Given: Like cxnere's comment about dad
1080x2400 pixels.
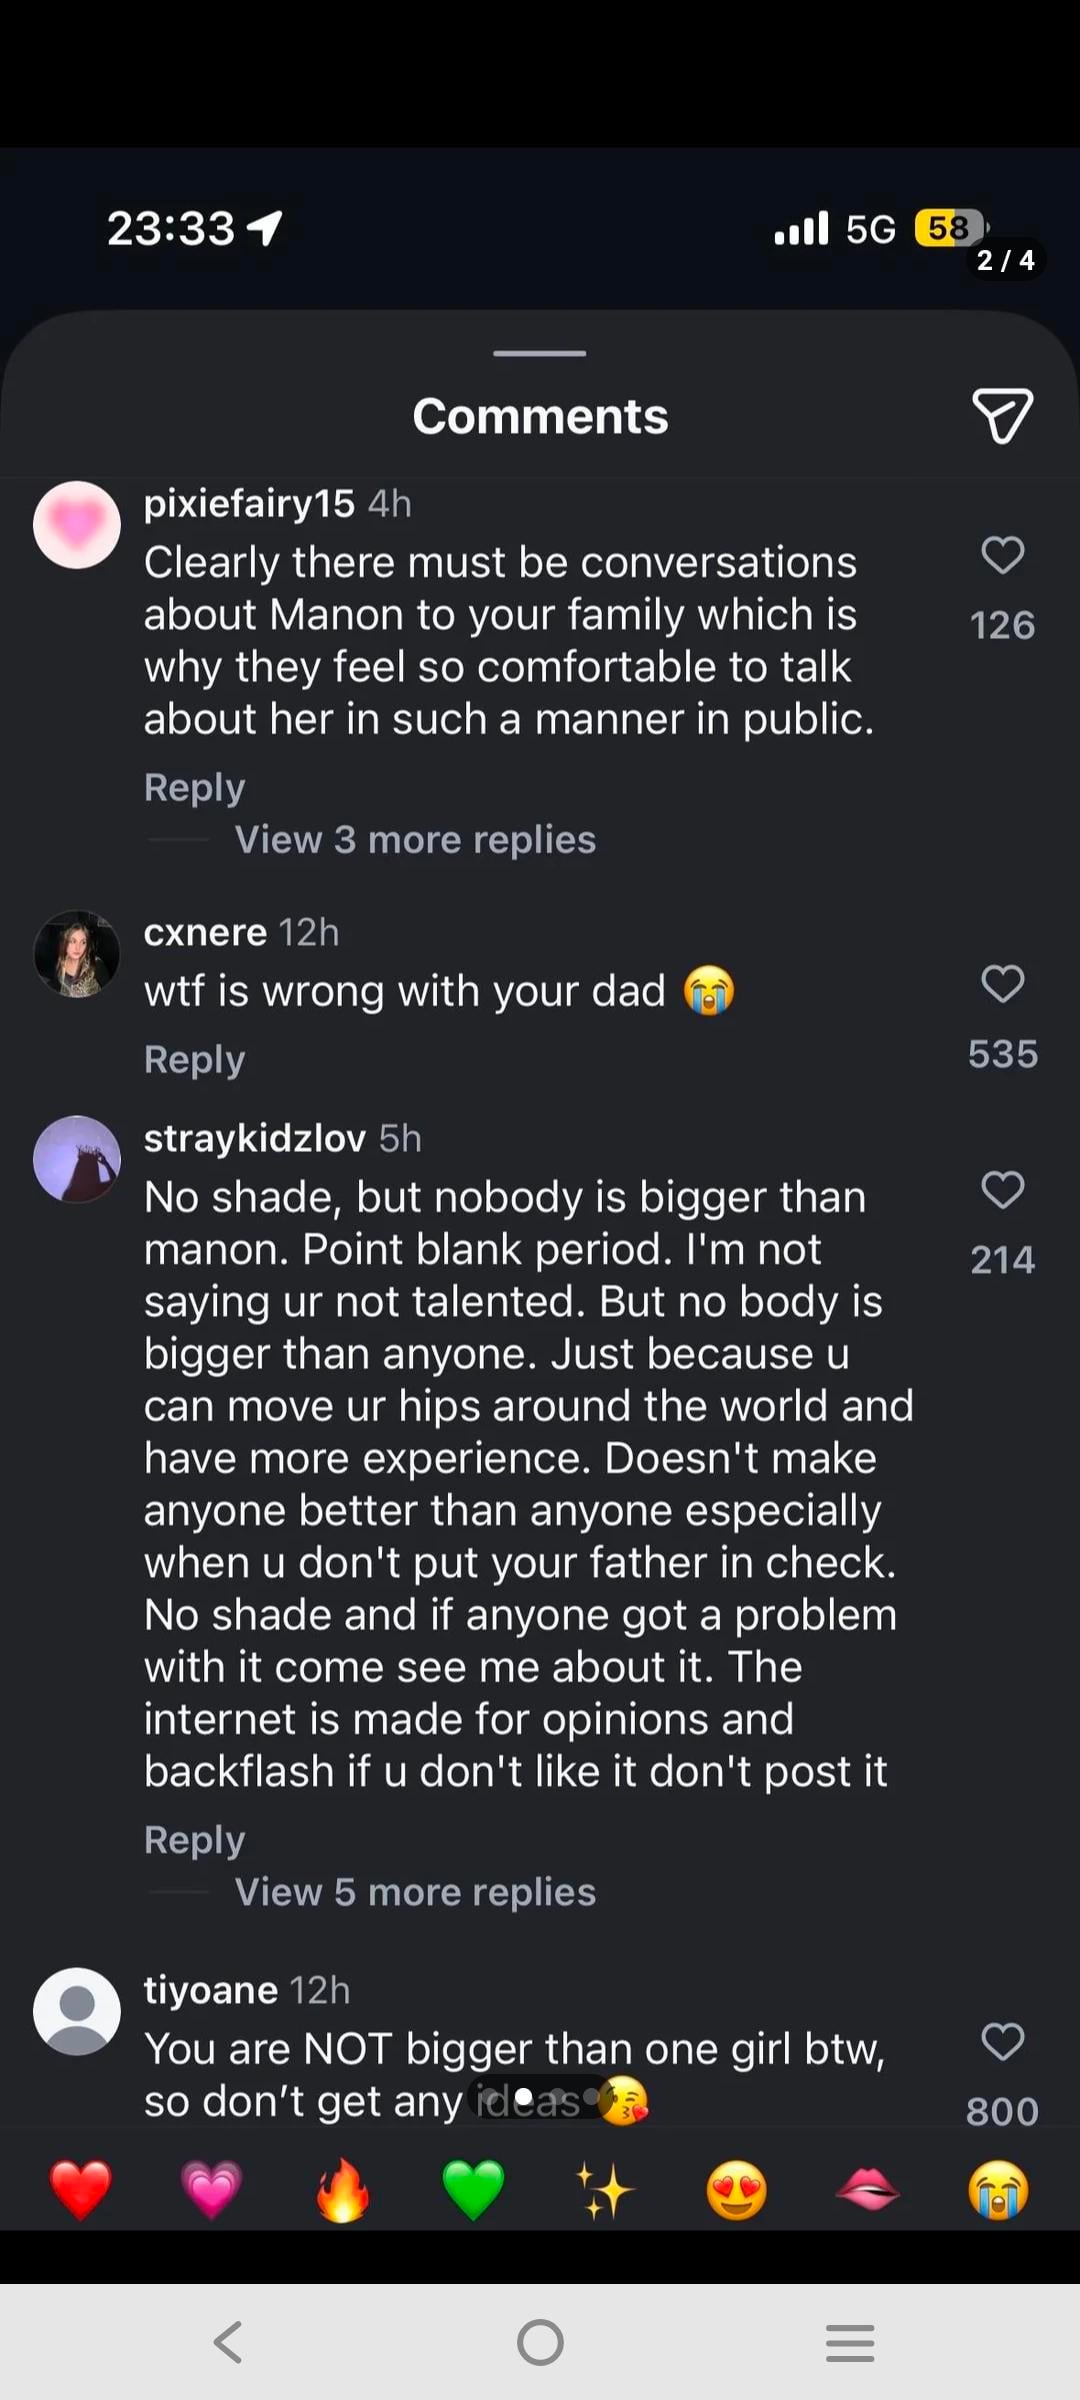Looking at the screenshot, I should [x=1002, y=984].
